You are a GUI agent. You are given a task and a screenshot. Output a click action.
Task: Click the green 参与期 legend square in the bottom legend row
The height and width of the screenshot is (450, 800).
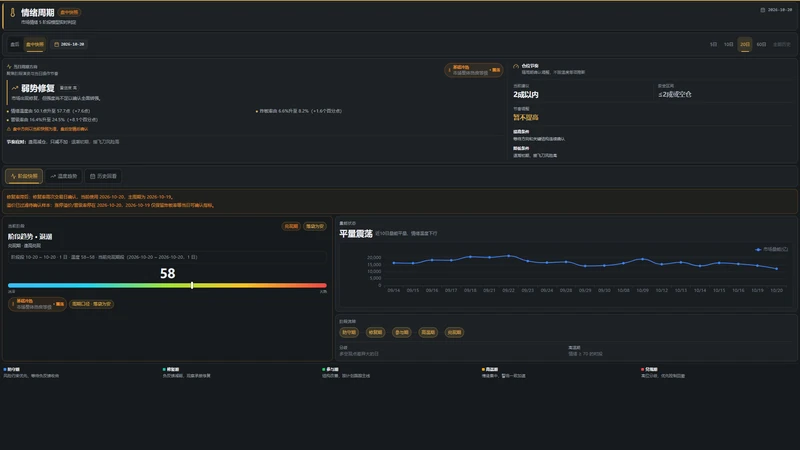(323, 369)
